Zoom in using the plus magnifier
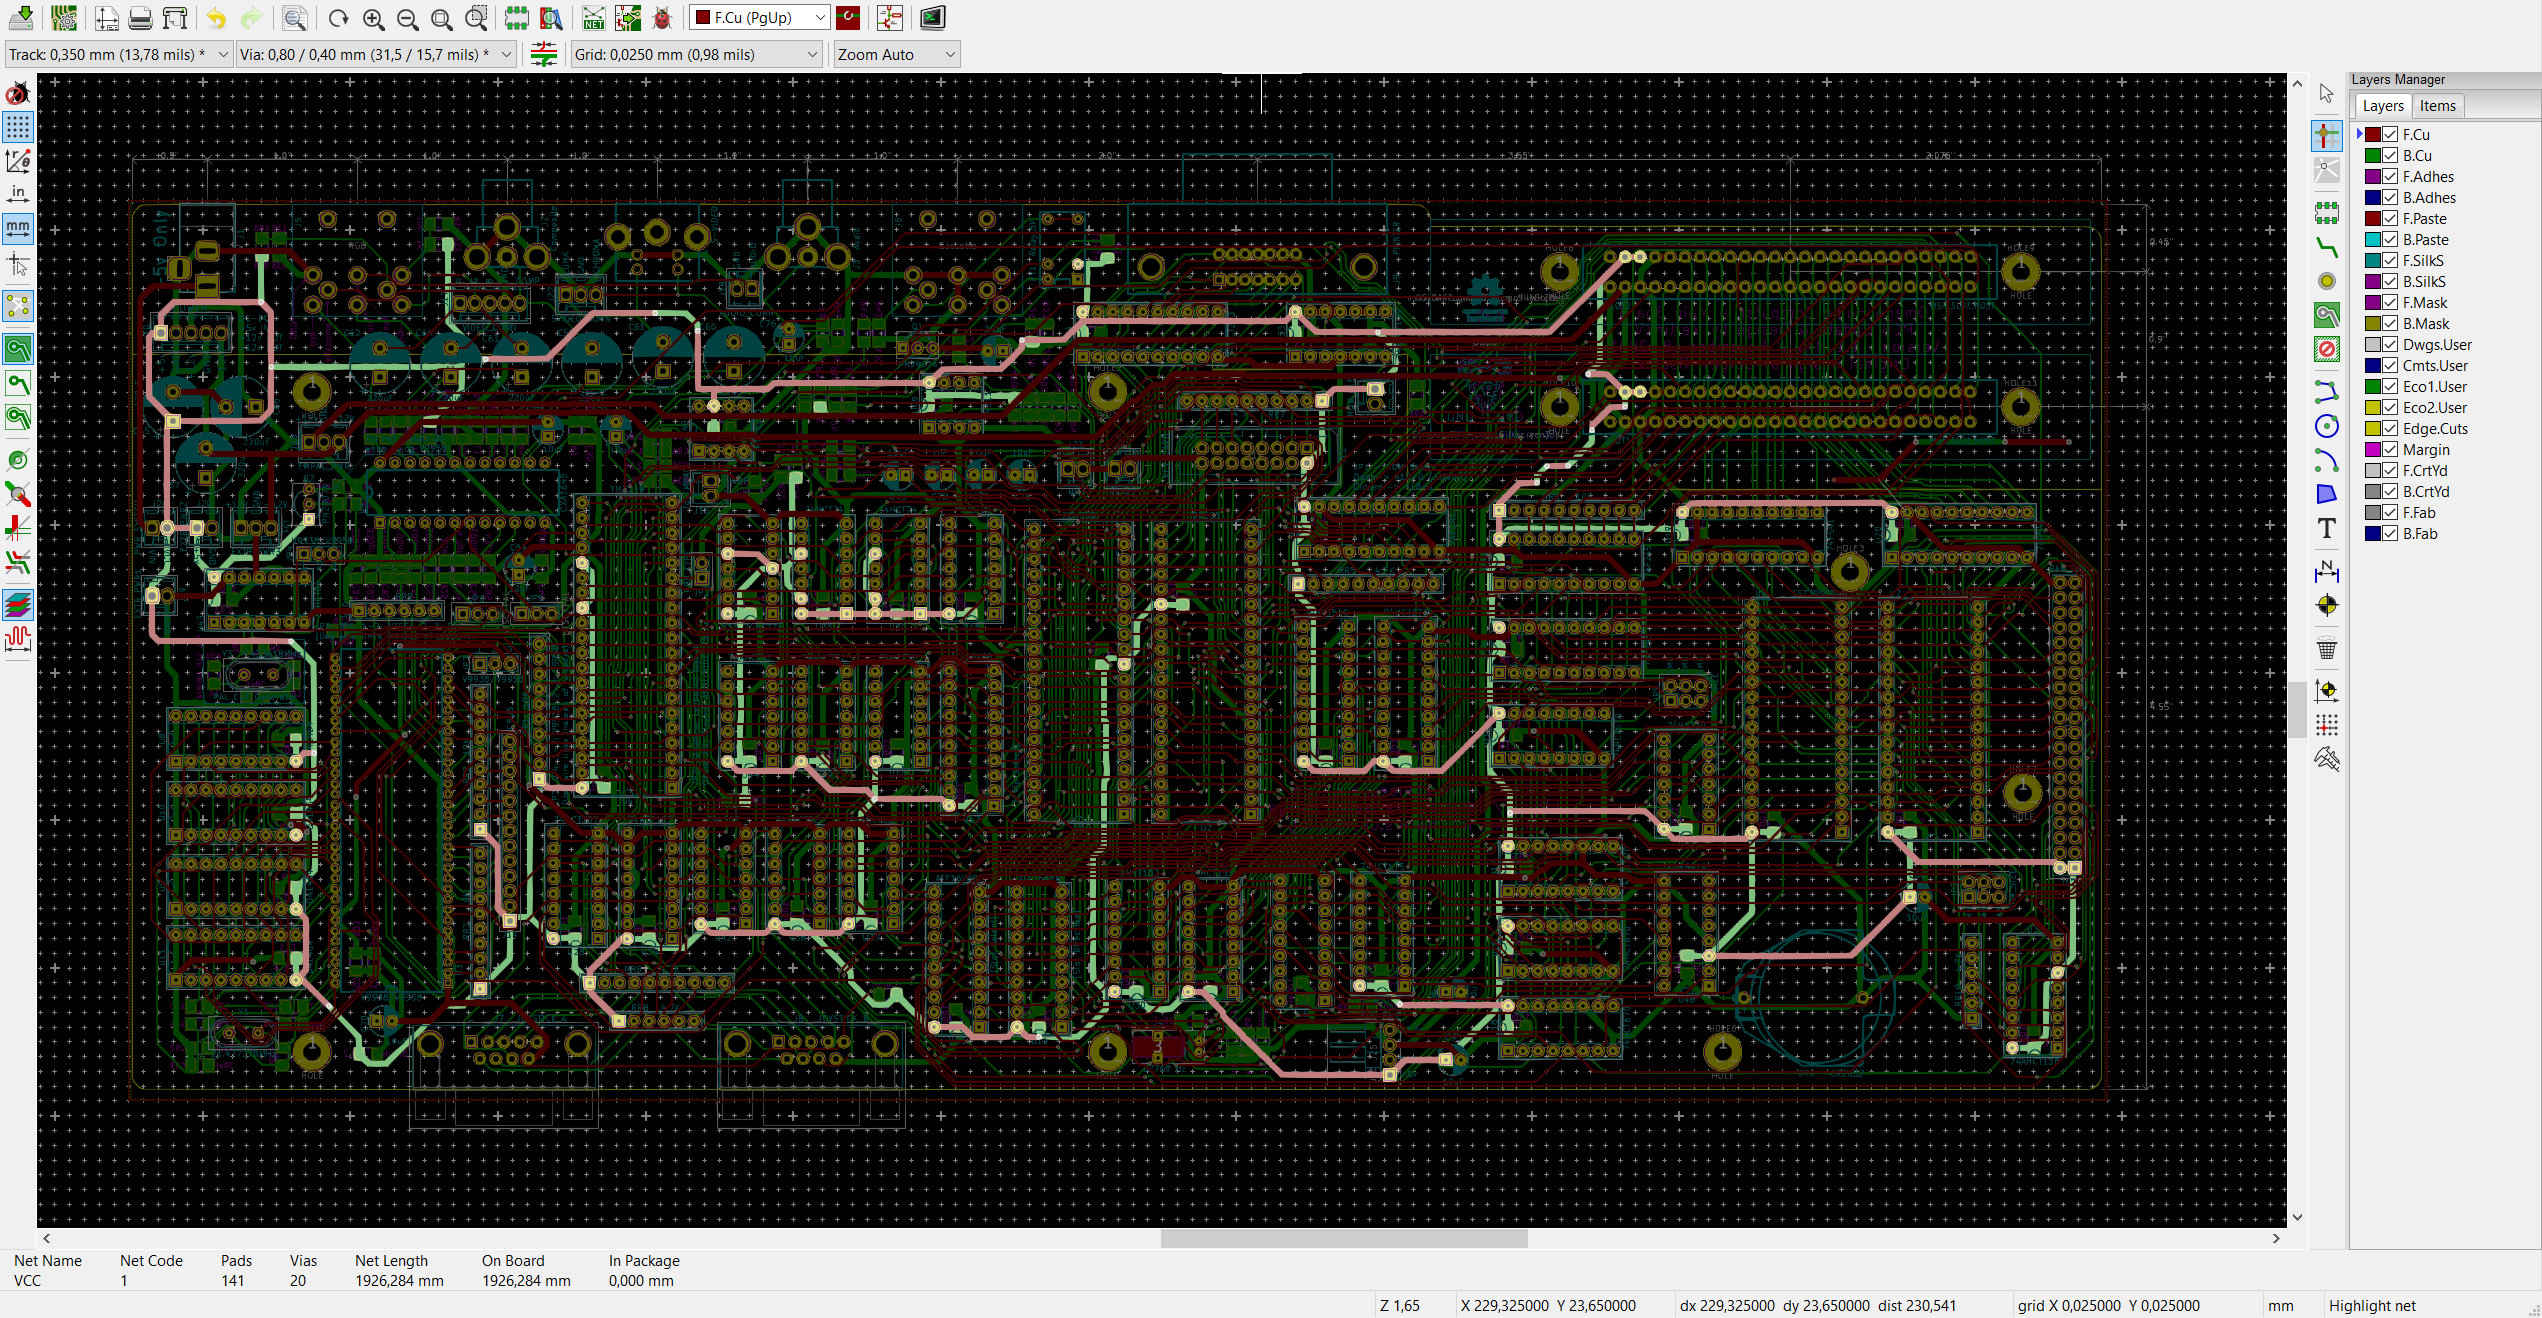The width and height of the screenshot is (2542, 1318). (373, 18)
